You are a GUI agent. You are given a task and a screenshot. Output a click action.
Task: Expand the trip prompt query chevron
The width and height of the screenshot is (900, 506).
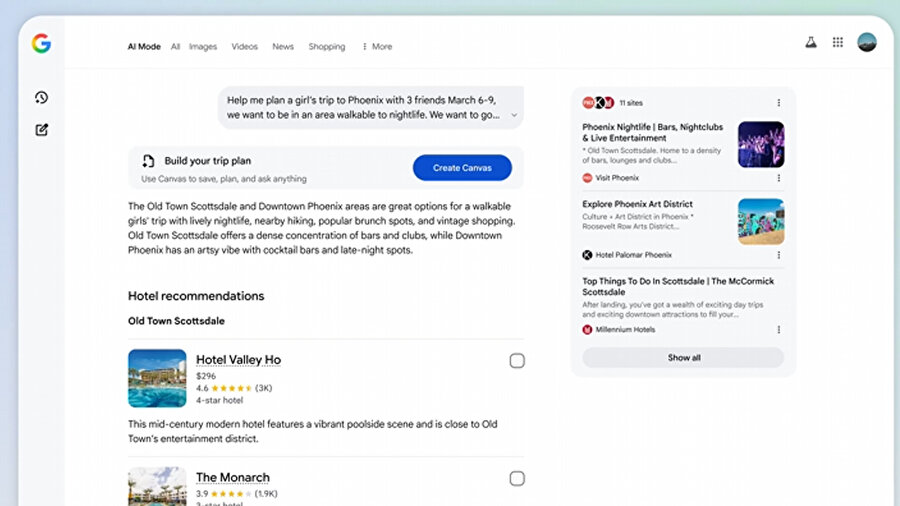(514, 115)
